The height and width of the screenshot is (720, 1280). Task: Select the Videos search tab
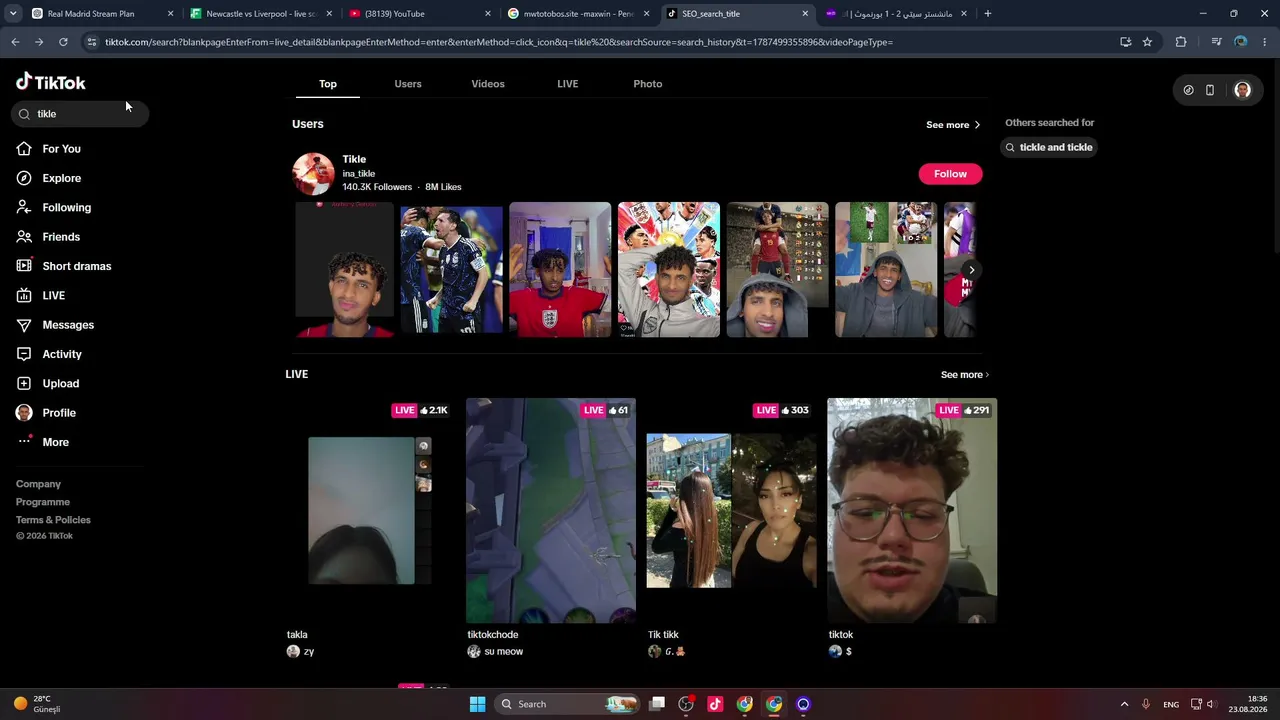point(488,84)
